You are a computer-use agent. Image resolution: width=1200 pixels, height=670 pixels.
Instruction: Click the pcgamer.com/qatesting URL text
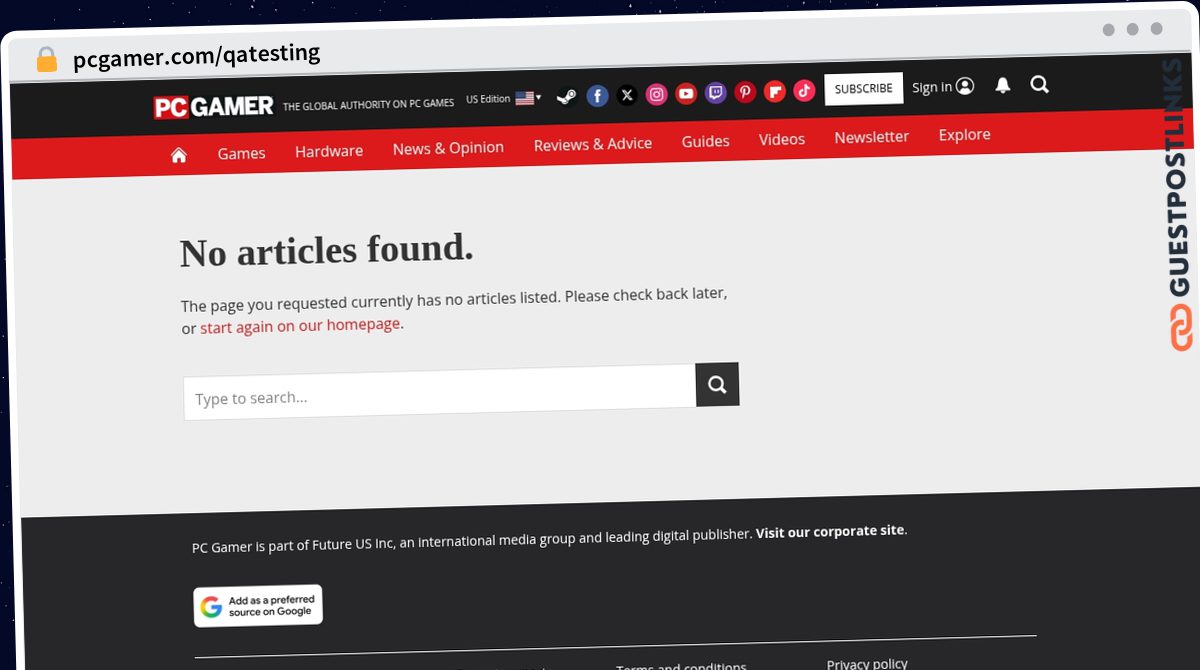[197, 55]
